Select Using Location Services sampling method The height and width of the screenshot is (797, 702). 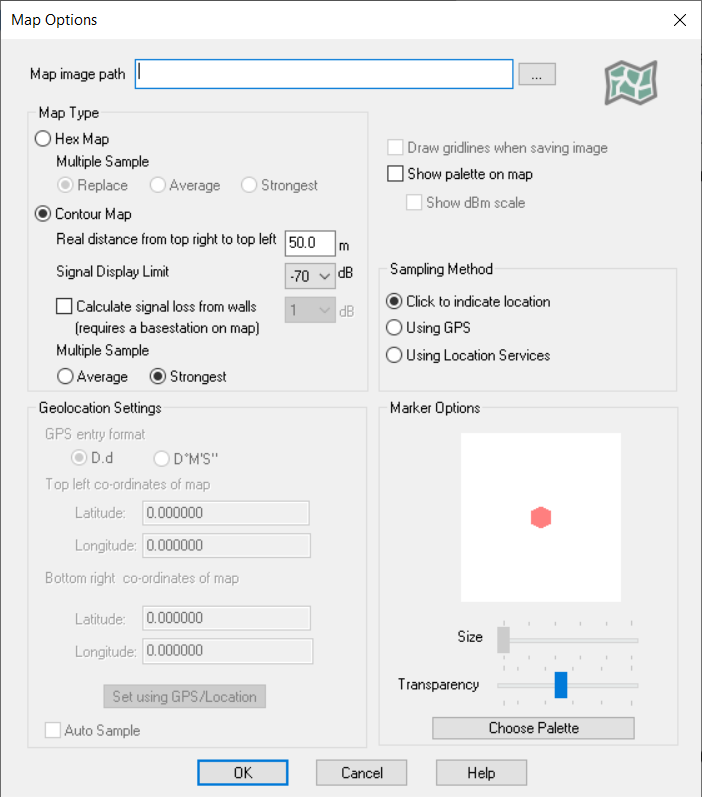pyautogui.click(x=394, y=355)
